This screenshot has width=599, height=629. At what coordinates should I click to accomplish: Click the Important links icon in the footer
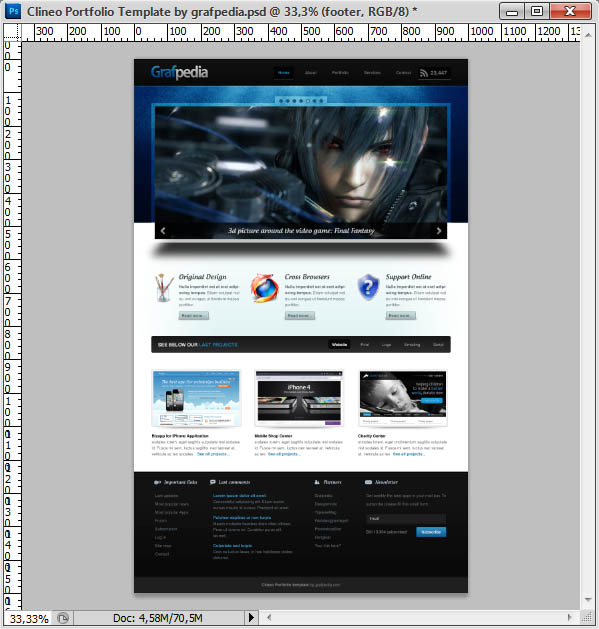pos(157,482)
